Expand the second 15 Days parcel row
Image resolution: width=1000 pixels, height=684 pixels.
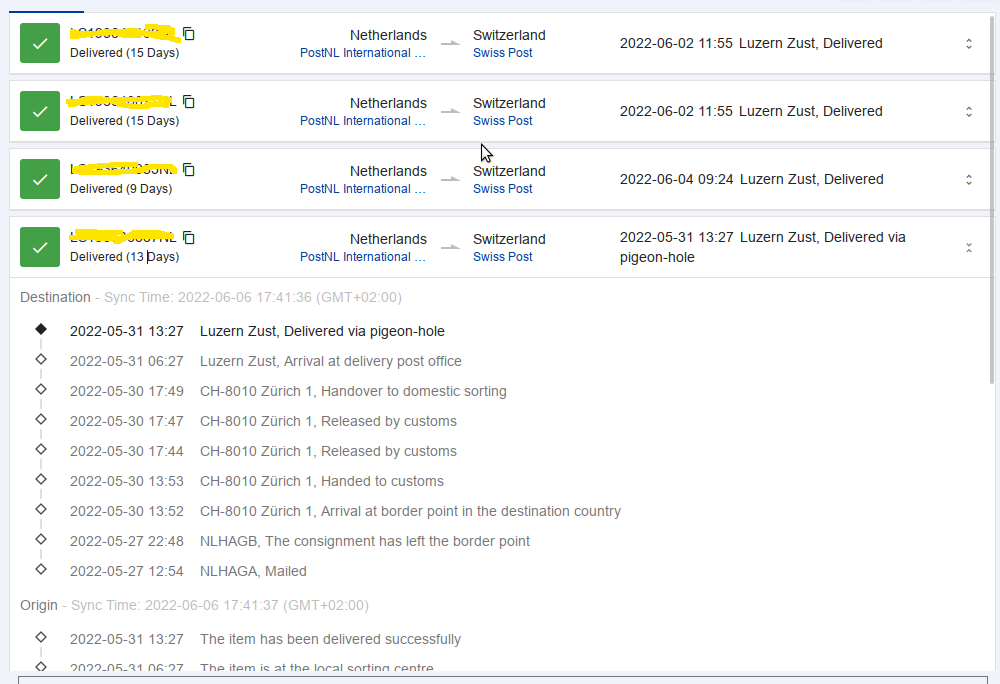(x=968, y=111)
